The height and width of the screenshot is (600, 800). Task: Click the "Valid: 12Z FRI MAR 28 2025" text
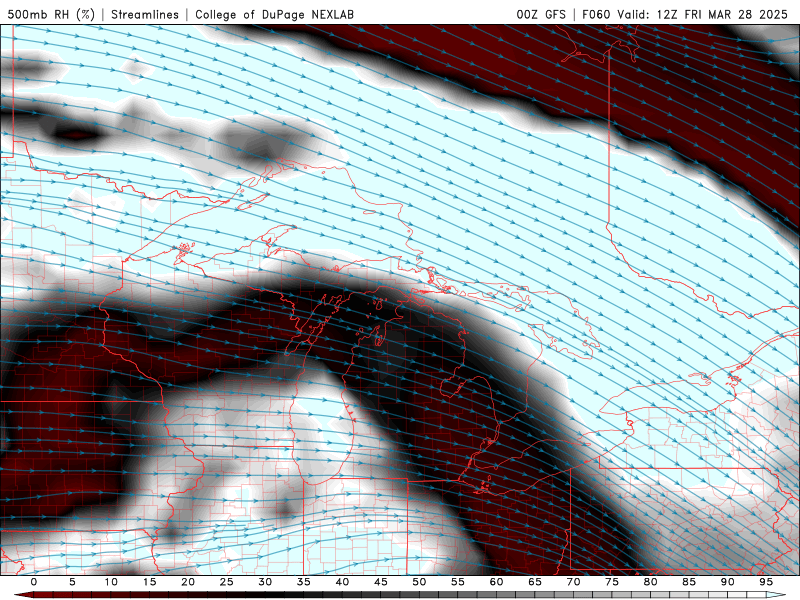pyautogui.click(x=703, y=14)
